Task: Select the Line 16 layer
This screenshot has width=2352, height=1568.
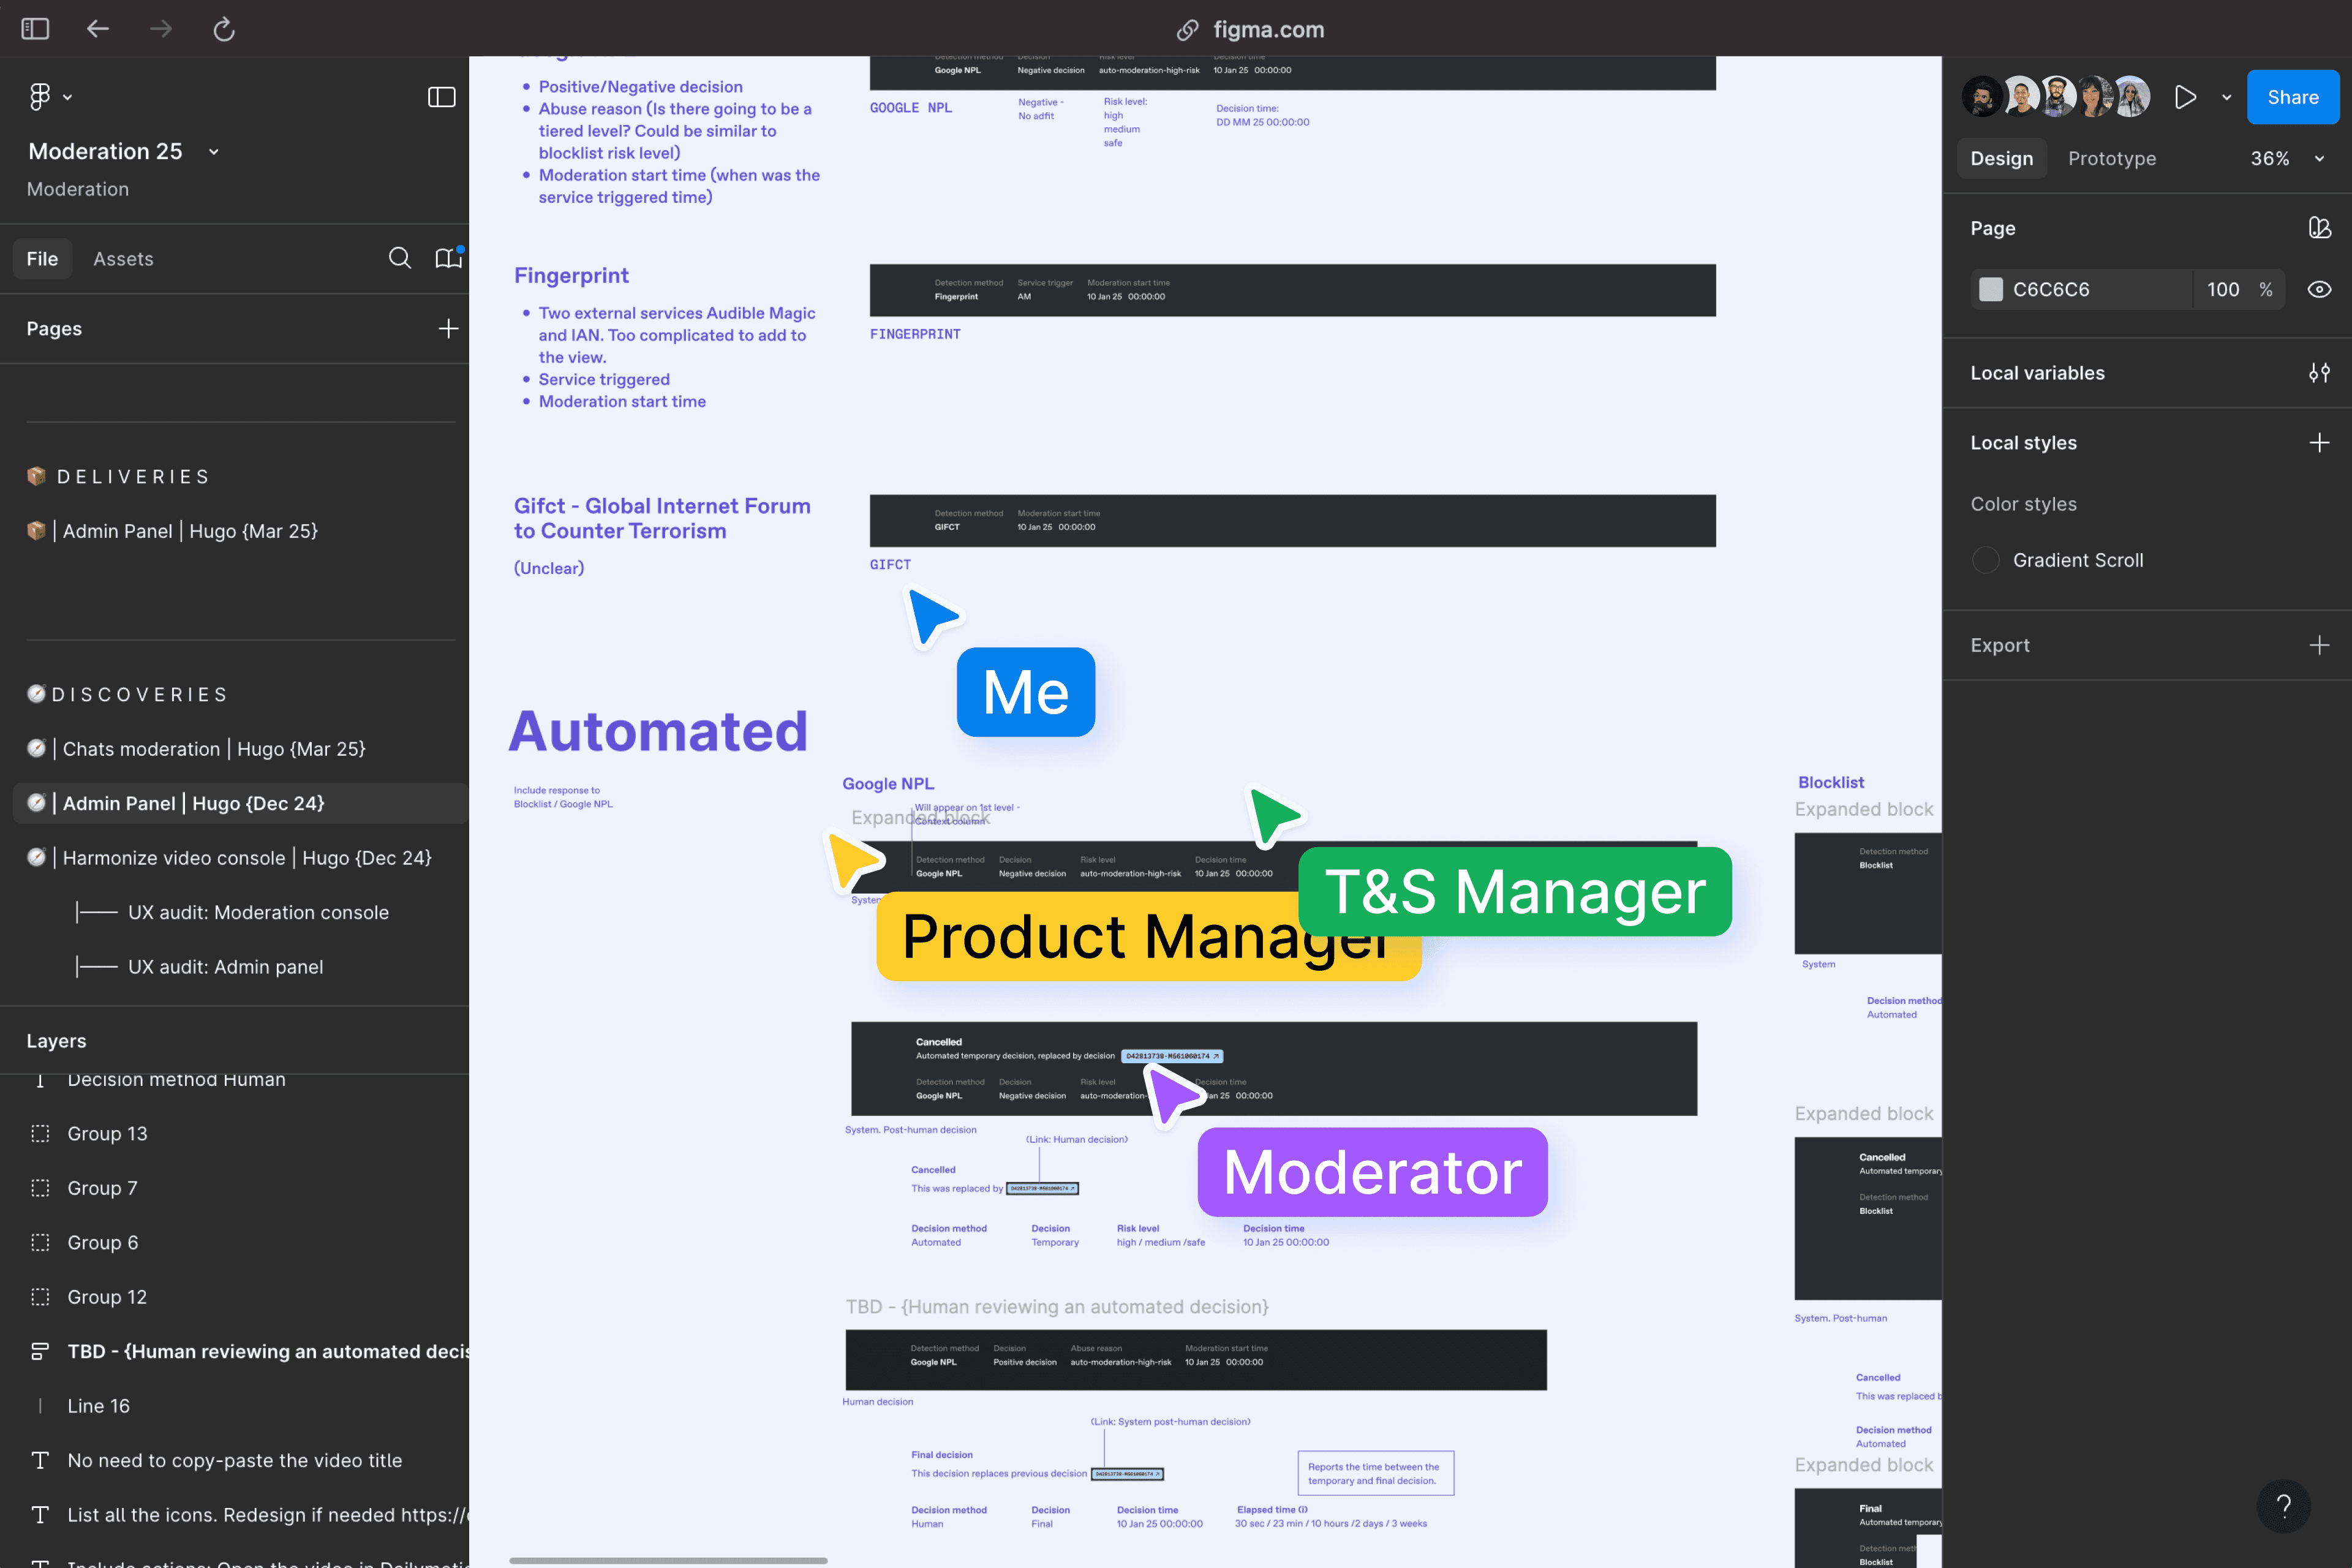Action: [98, 1406]
